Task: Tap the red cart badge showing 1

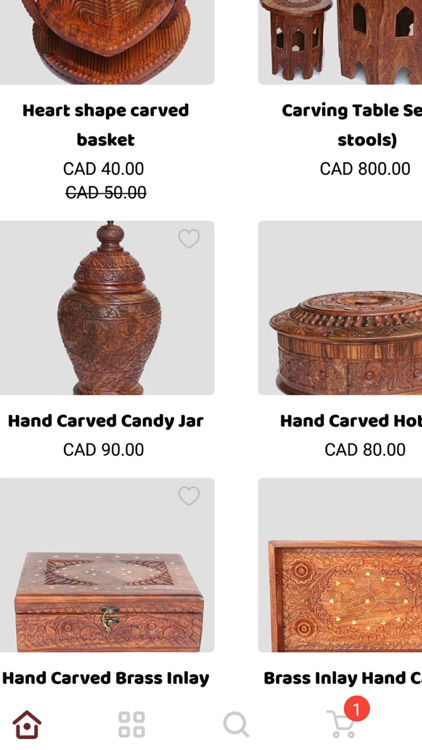Action: click(356, 708)
